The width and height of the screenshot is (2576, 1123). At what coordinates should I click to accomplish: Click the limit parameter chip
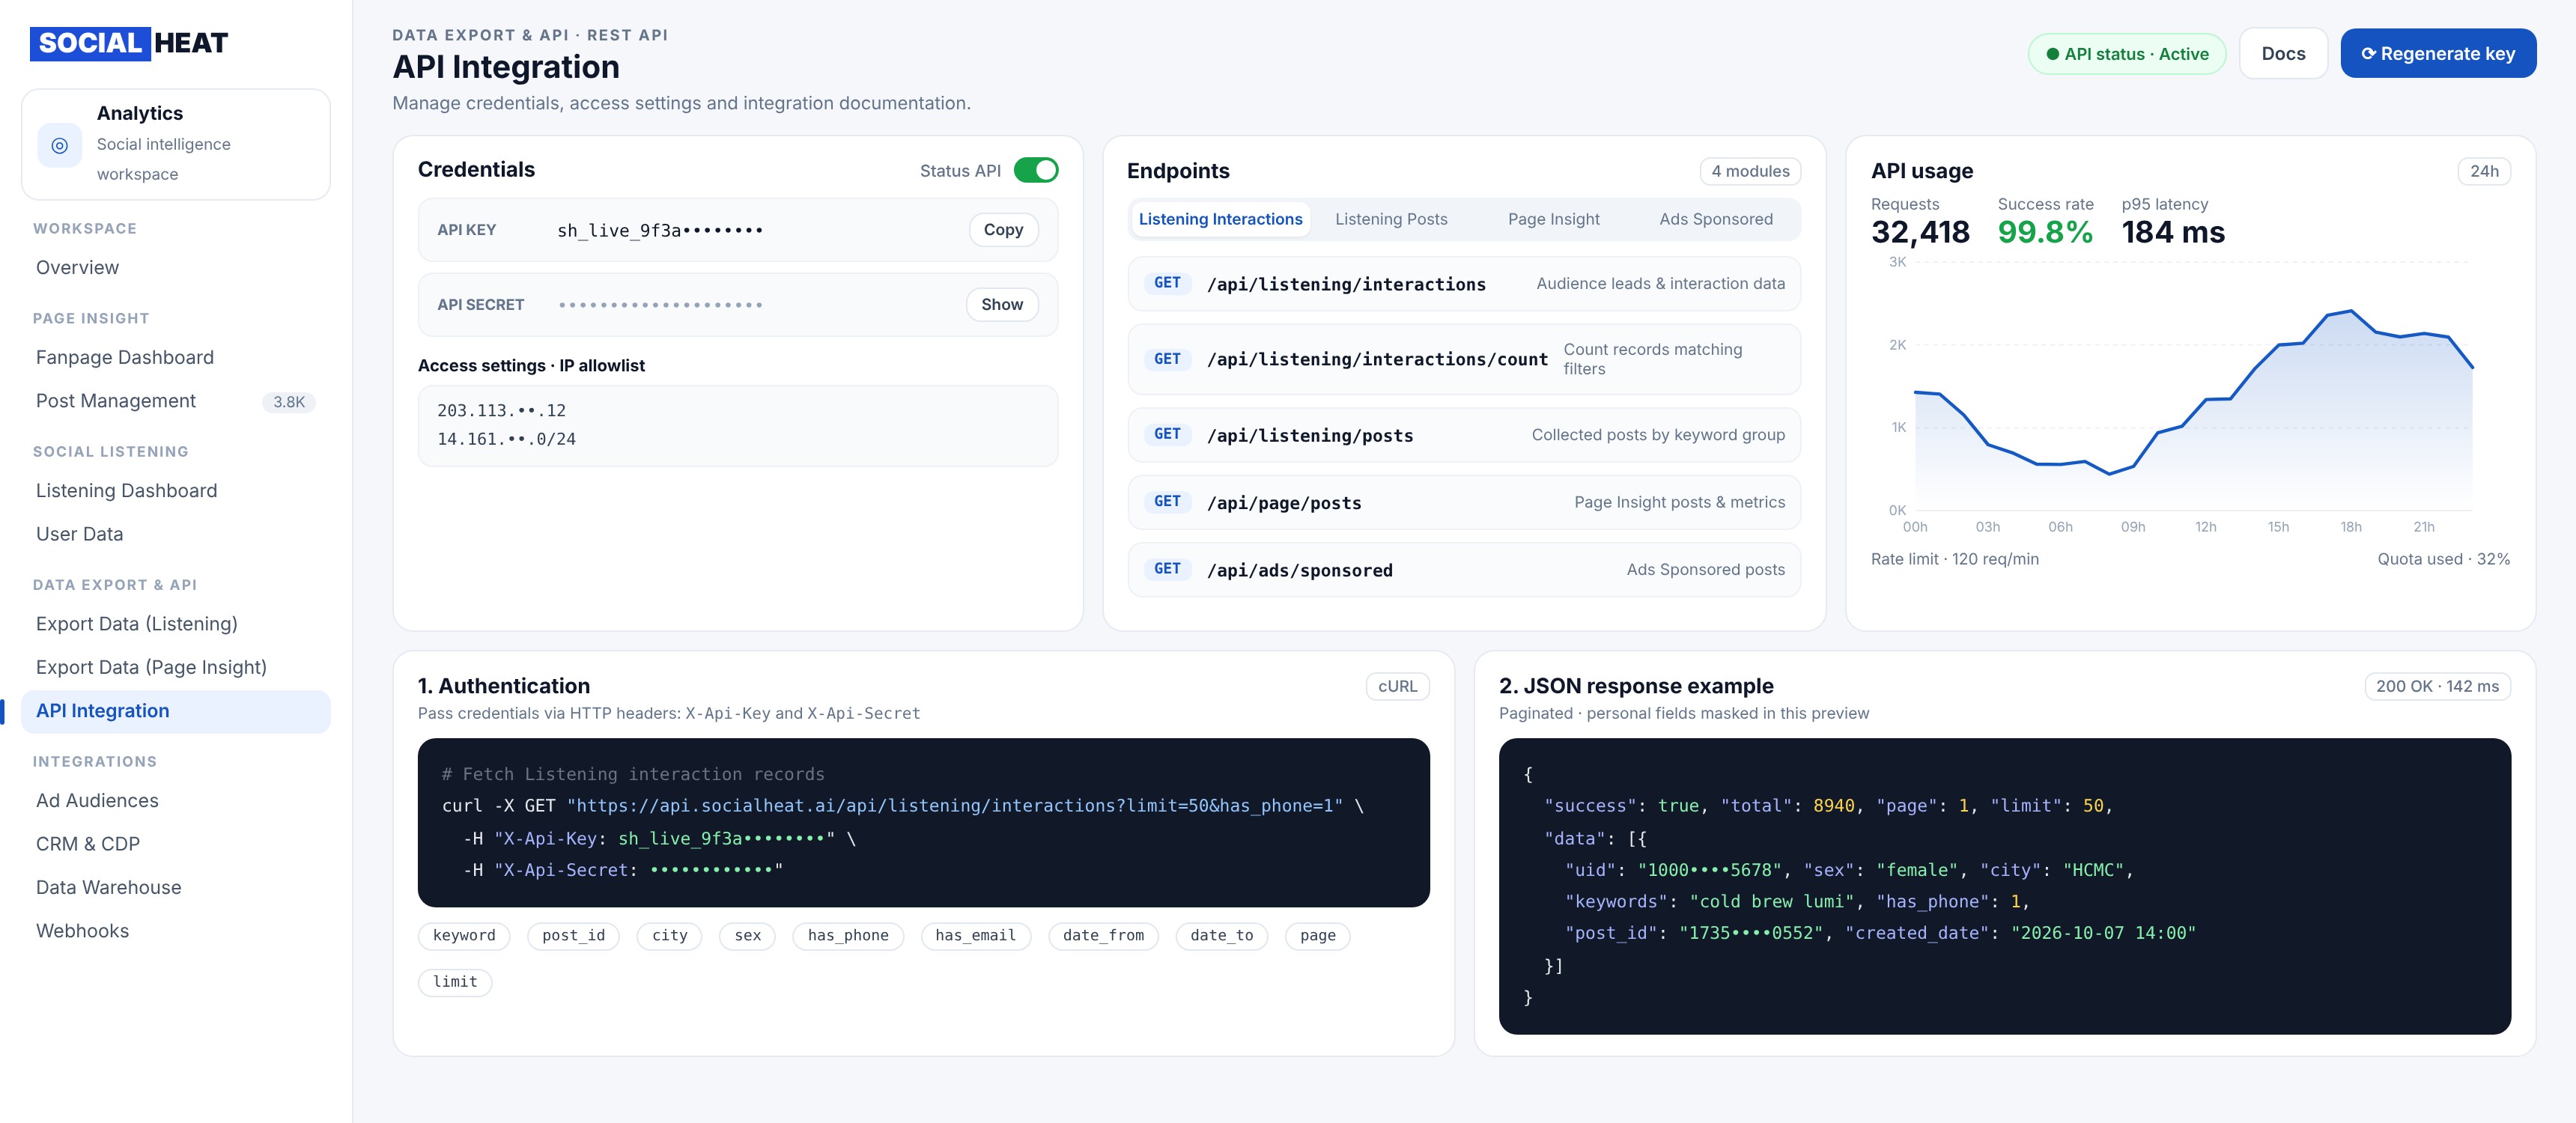tap(455, 982)
